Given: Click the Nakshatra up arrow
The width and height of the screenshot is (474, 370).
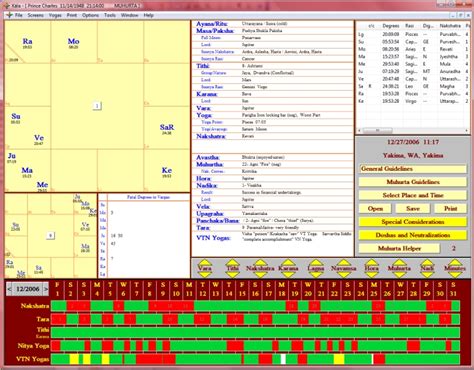Looking at the screenshot, I should point(260,262).
